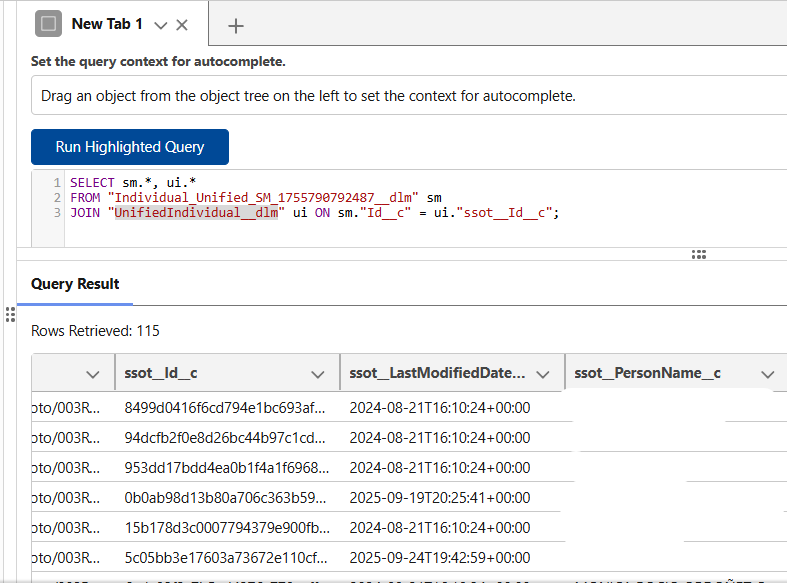Screen dimensions: 787x583
Task: Add a new query tab with plus icon
Action: (236, 26)
